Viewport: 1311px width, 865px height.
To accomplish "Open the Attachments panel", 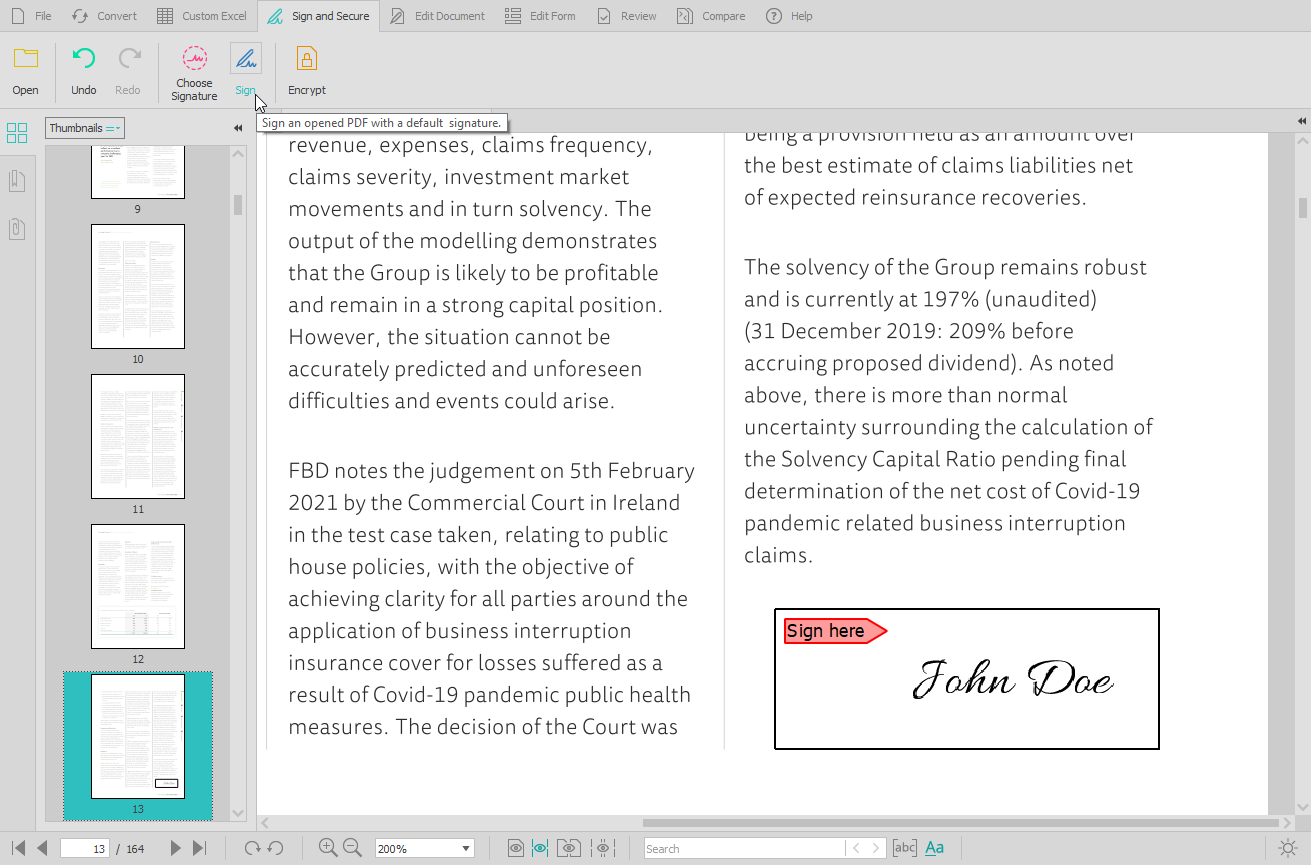I will tap(16, 229).
